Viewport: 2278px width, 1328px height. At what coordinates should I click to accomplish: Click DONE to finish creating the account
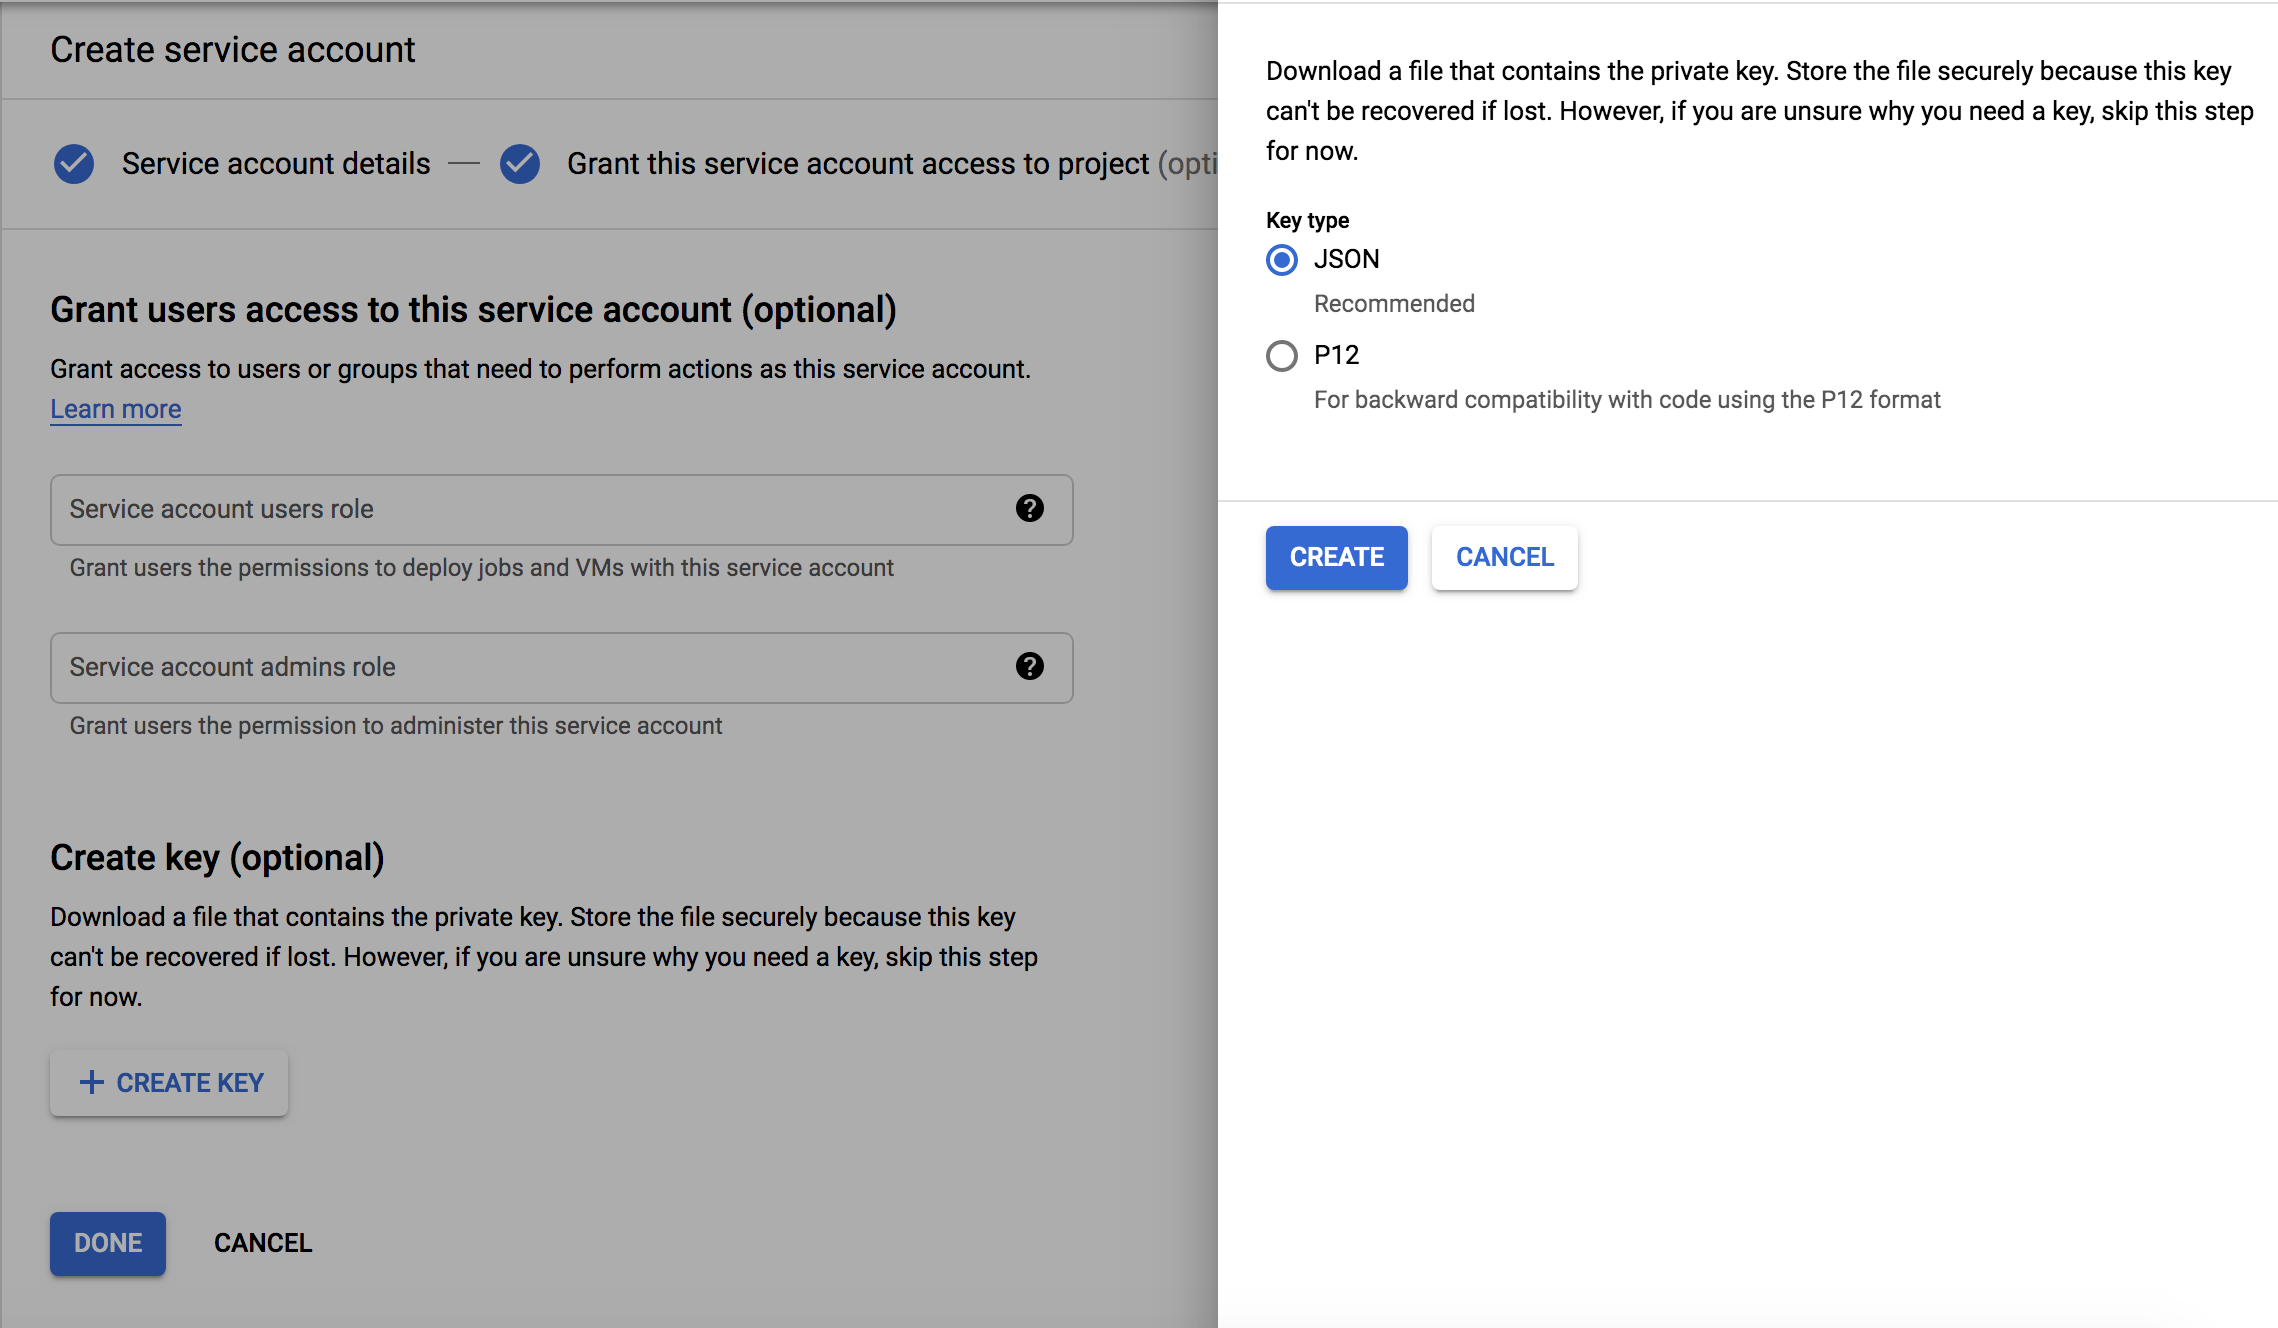[x=107, y=1243]
